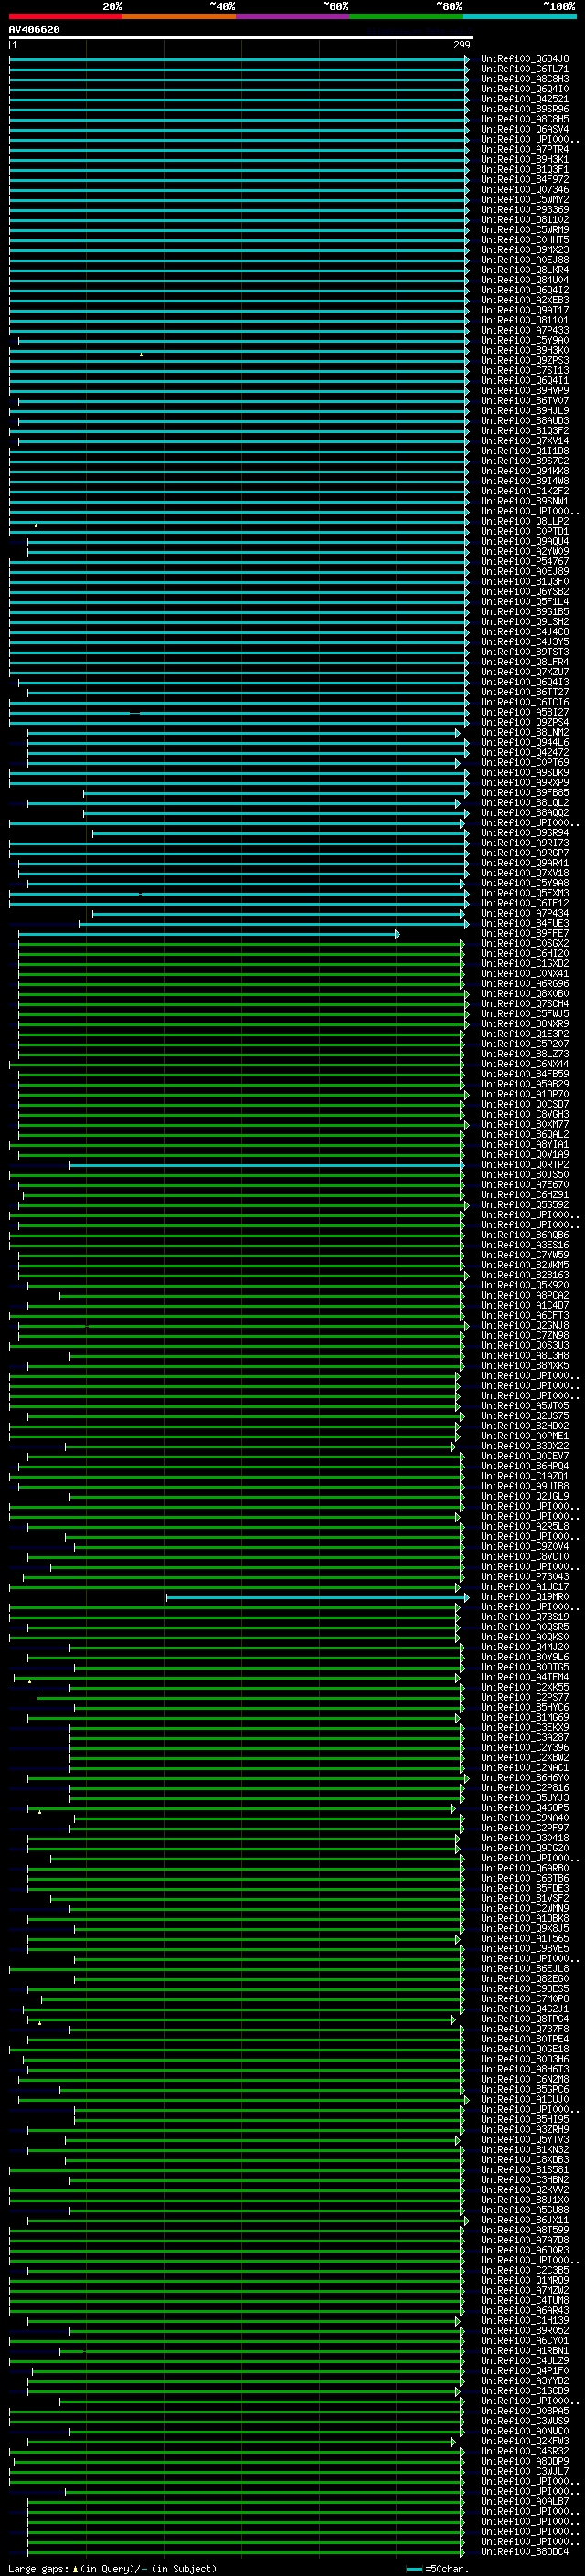Viewport: 585px width, 2576px height.
Task: Select hit label UniRef100_C1K2F2
Action: tap(525, 491)
